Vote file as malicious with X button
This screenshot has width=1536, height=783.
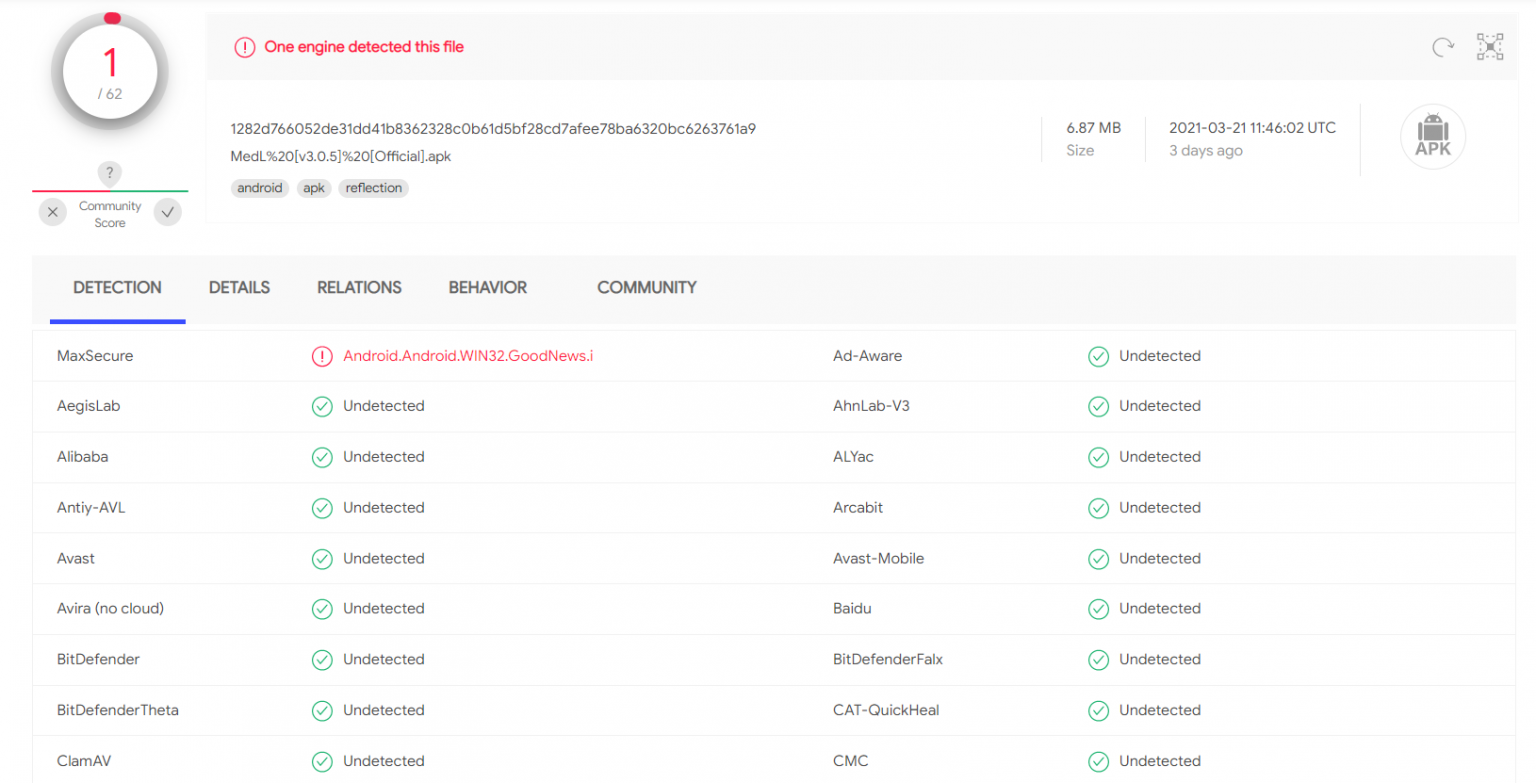click(53, 212)
